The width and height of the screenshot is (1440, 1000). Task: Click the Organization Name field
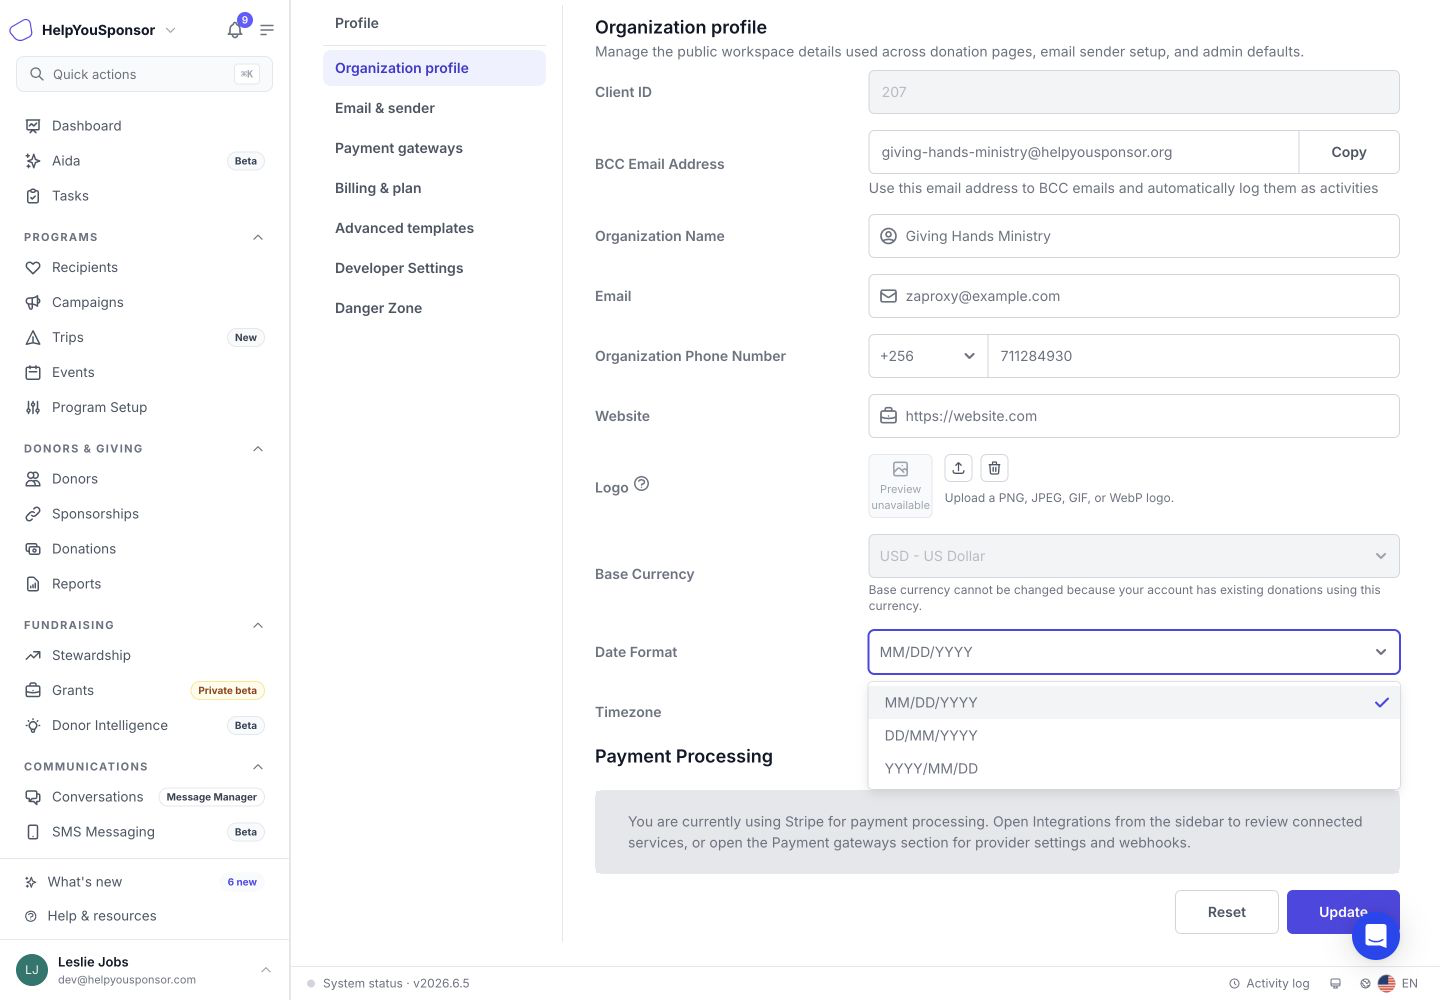point(1134,236)
